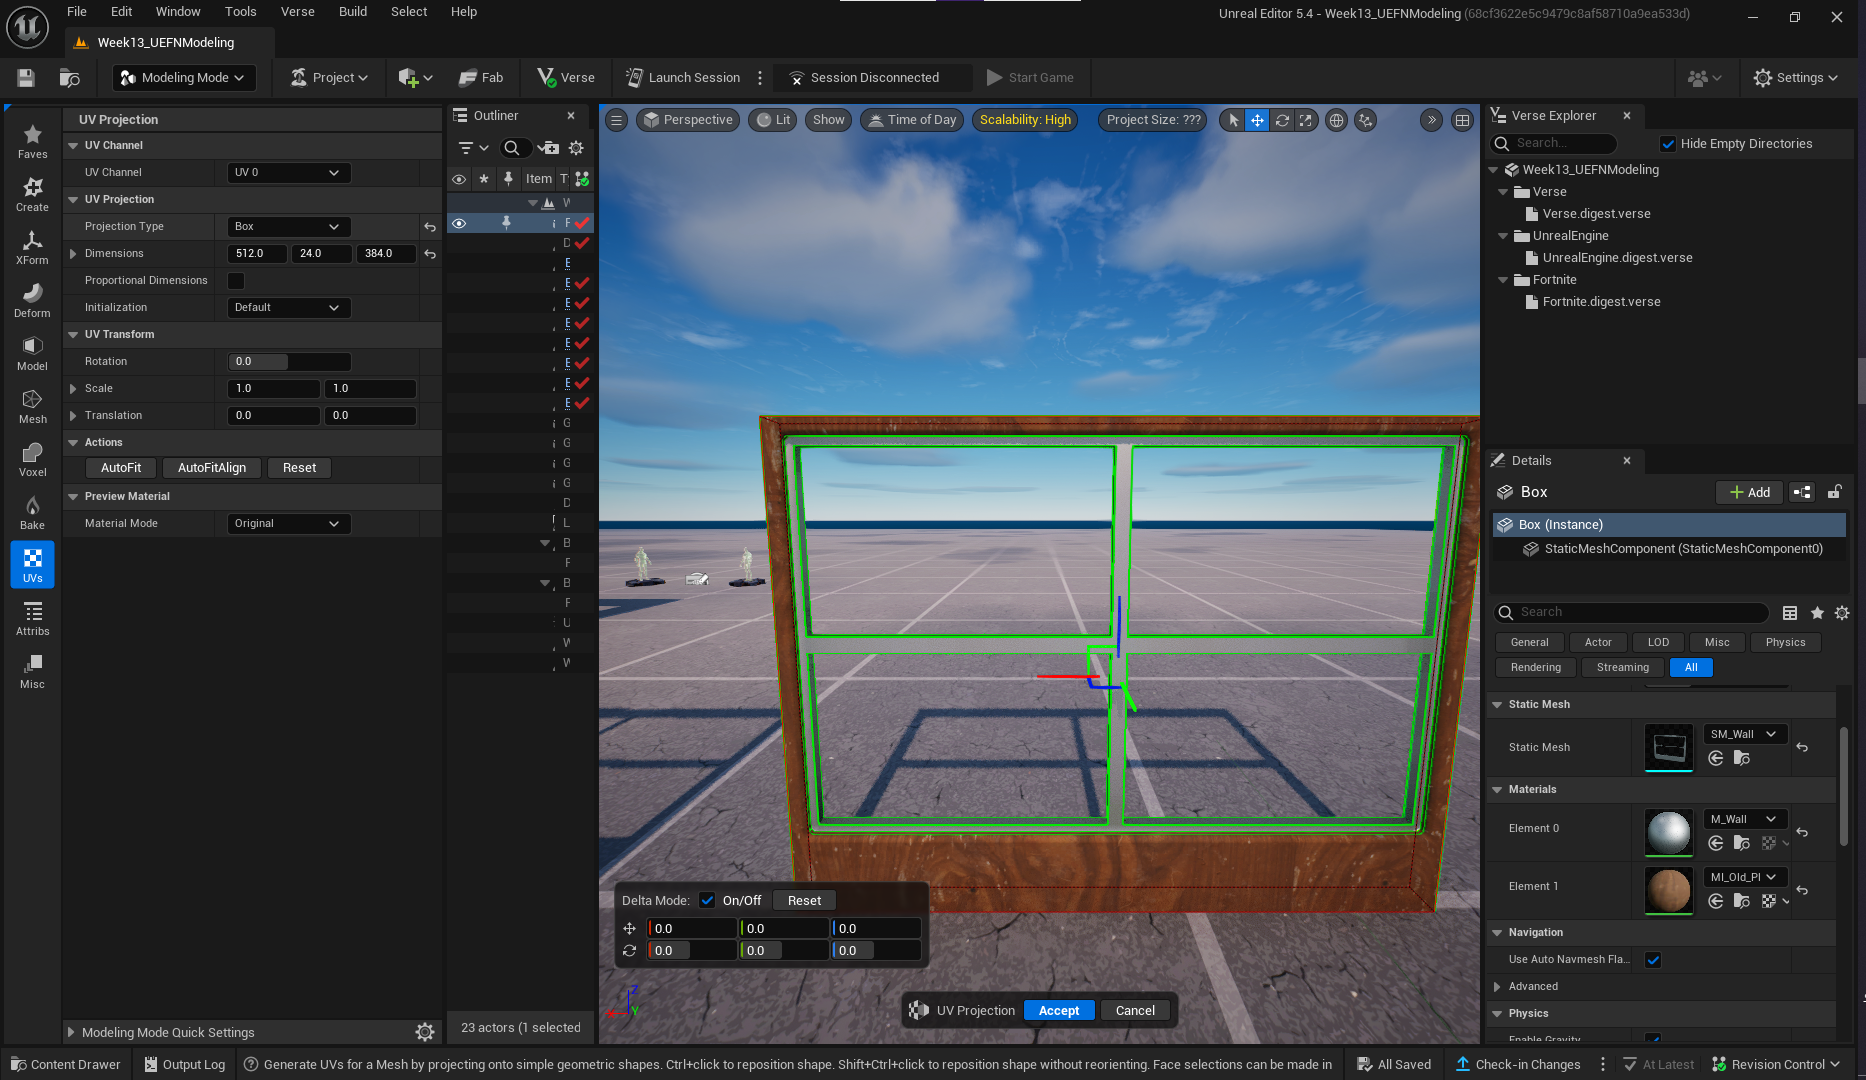Click the M_Wall material thumbnail
1866x1080 pixels.
[x=1669, y=833]
